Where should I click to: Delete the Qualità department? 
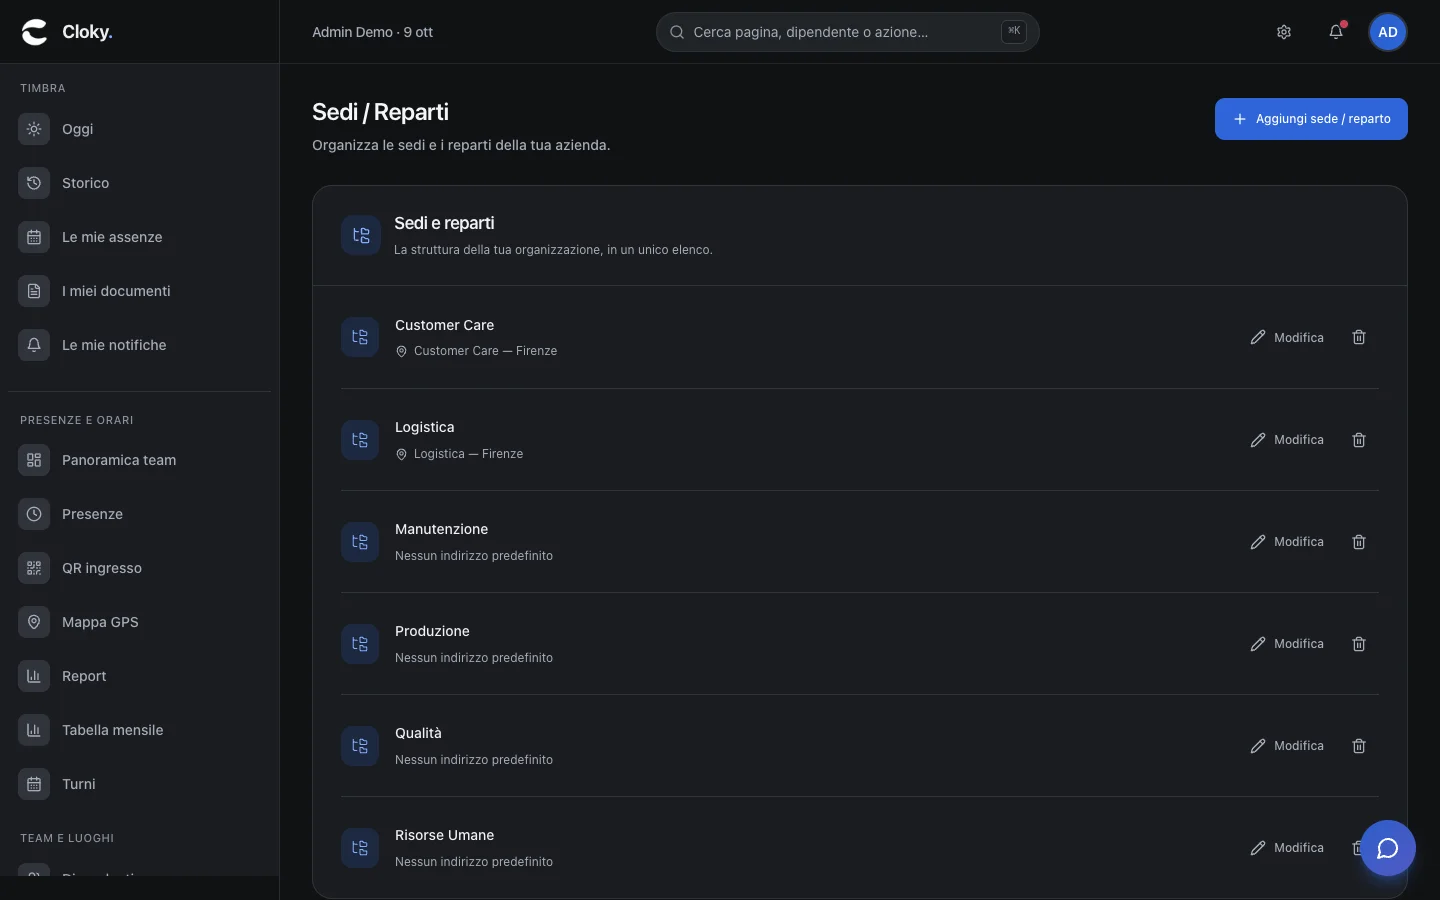[1359, 746]
